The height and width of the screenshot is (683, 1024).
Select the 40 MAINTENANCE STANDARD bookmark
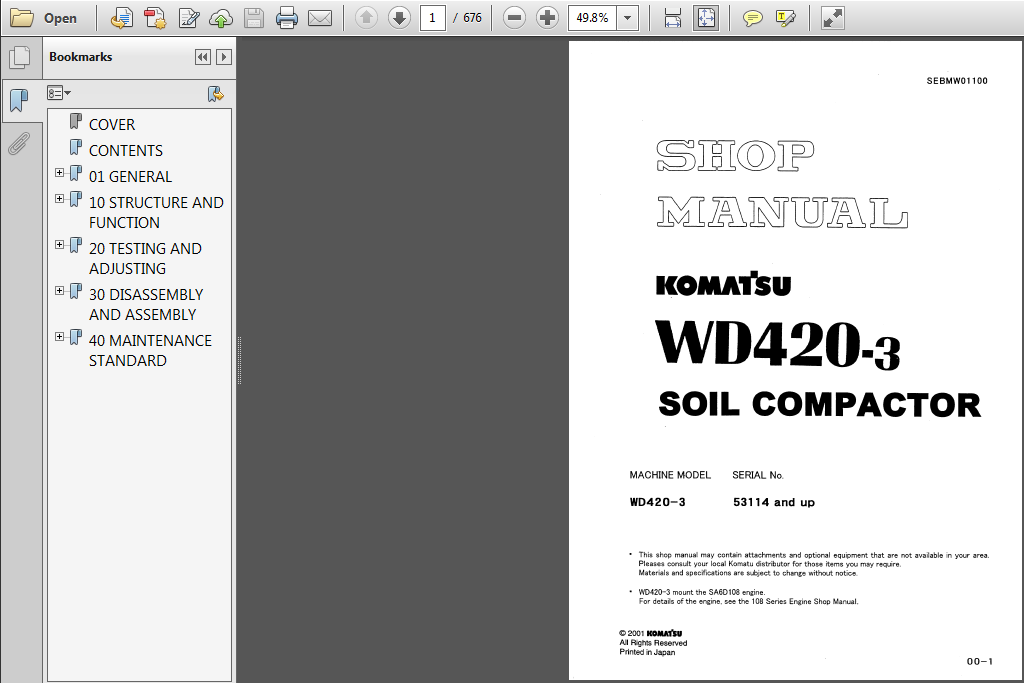[x=150, y=350]
